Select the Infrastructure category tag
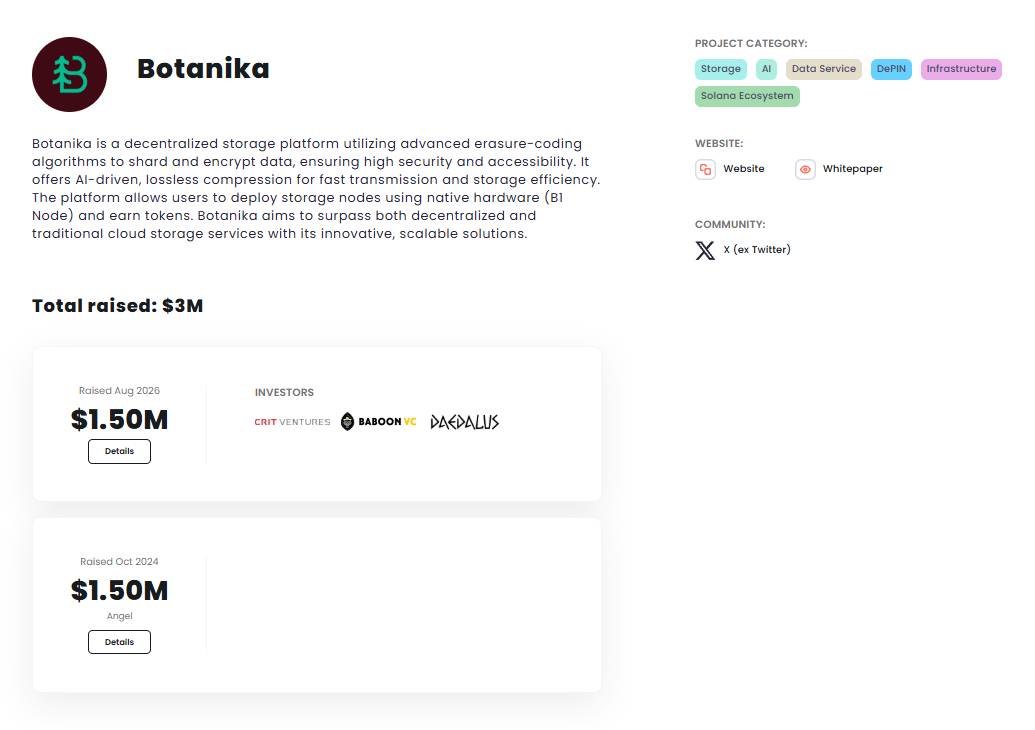This screenshot has width=1035, height=730. click(x=961, y=69)
